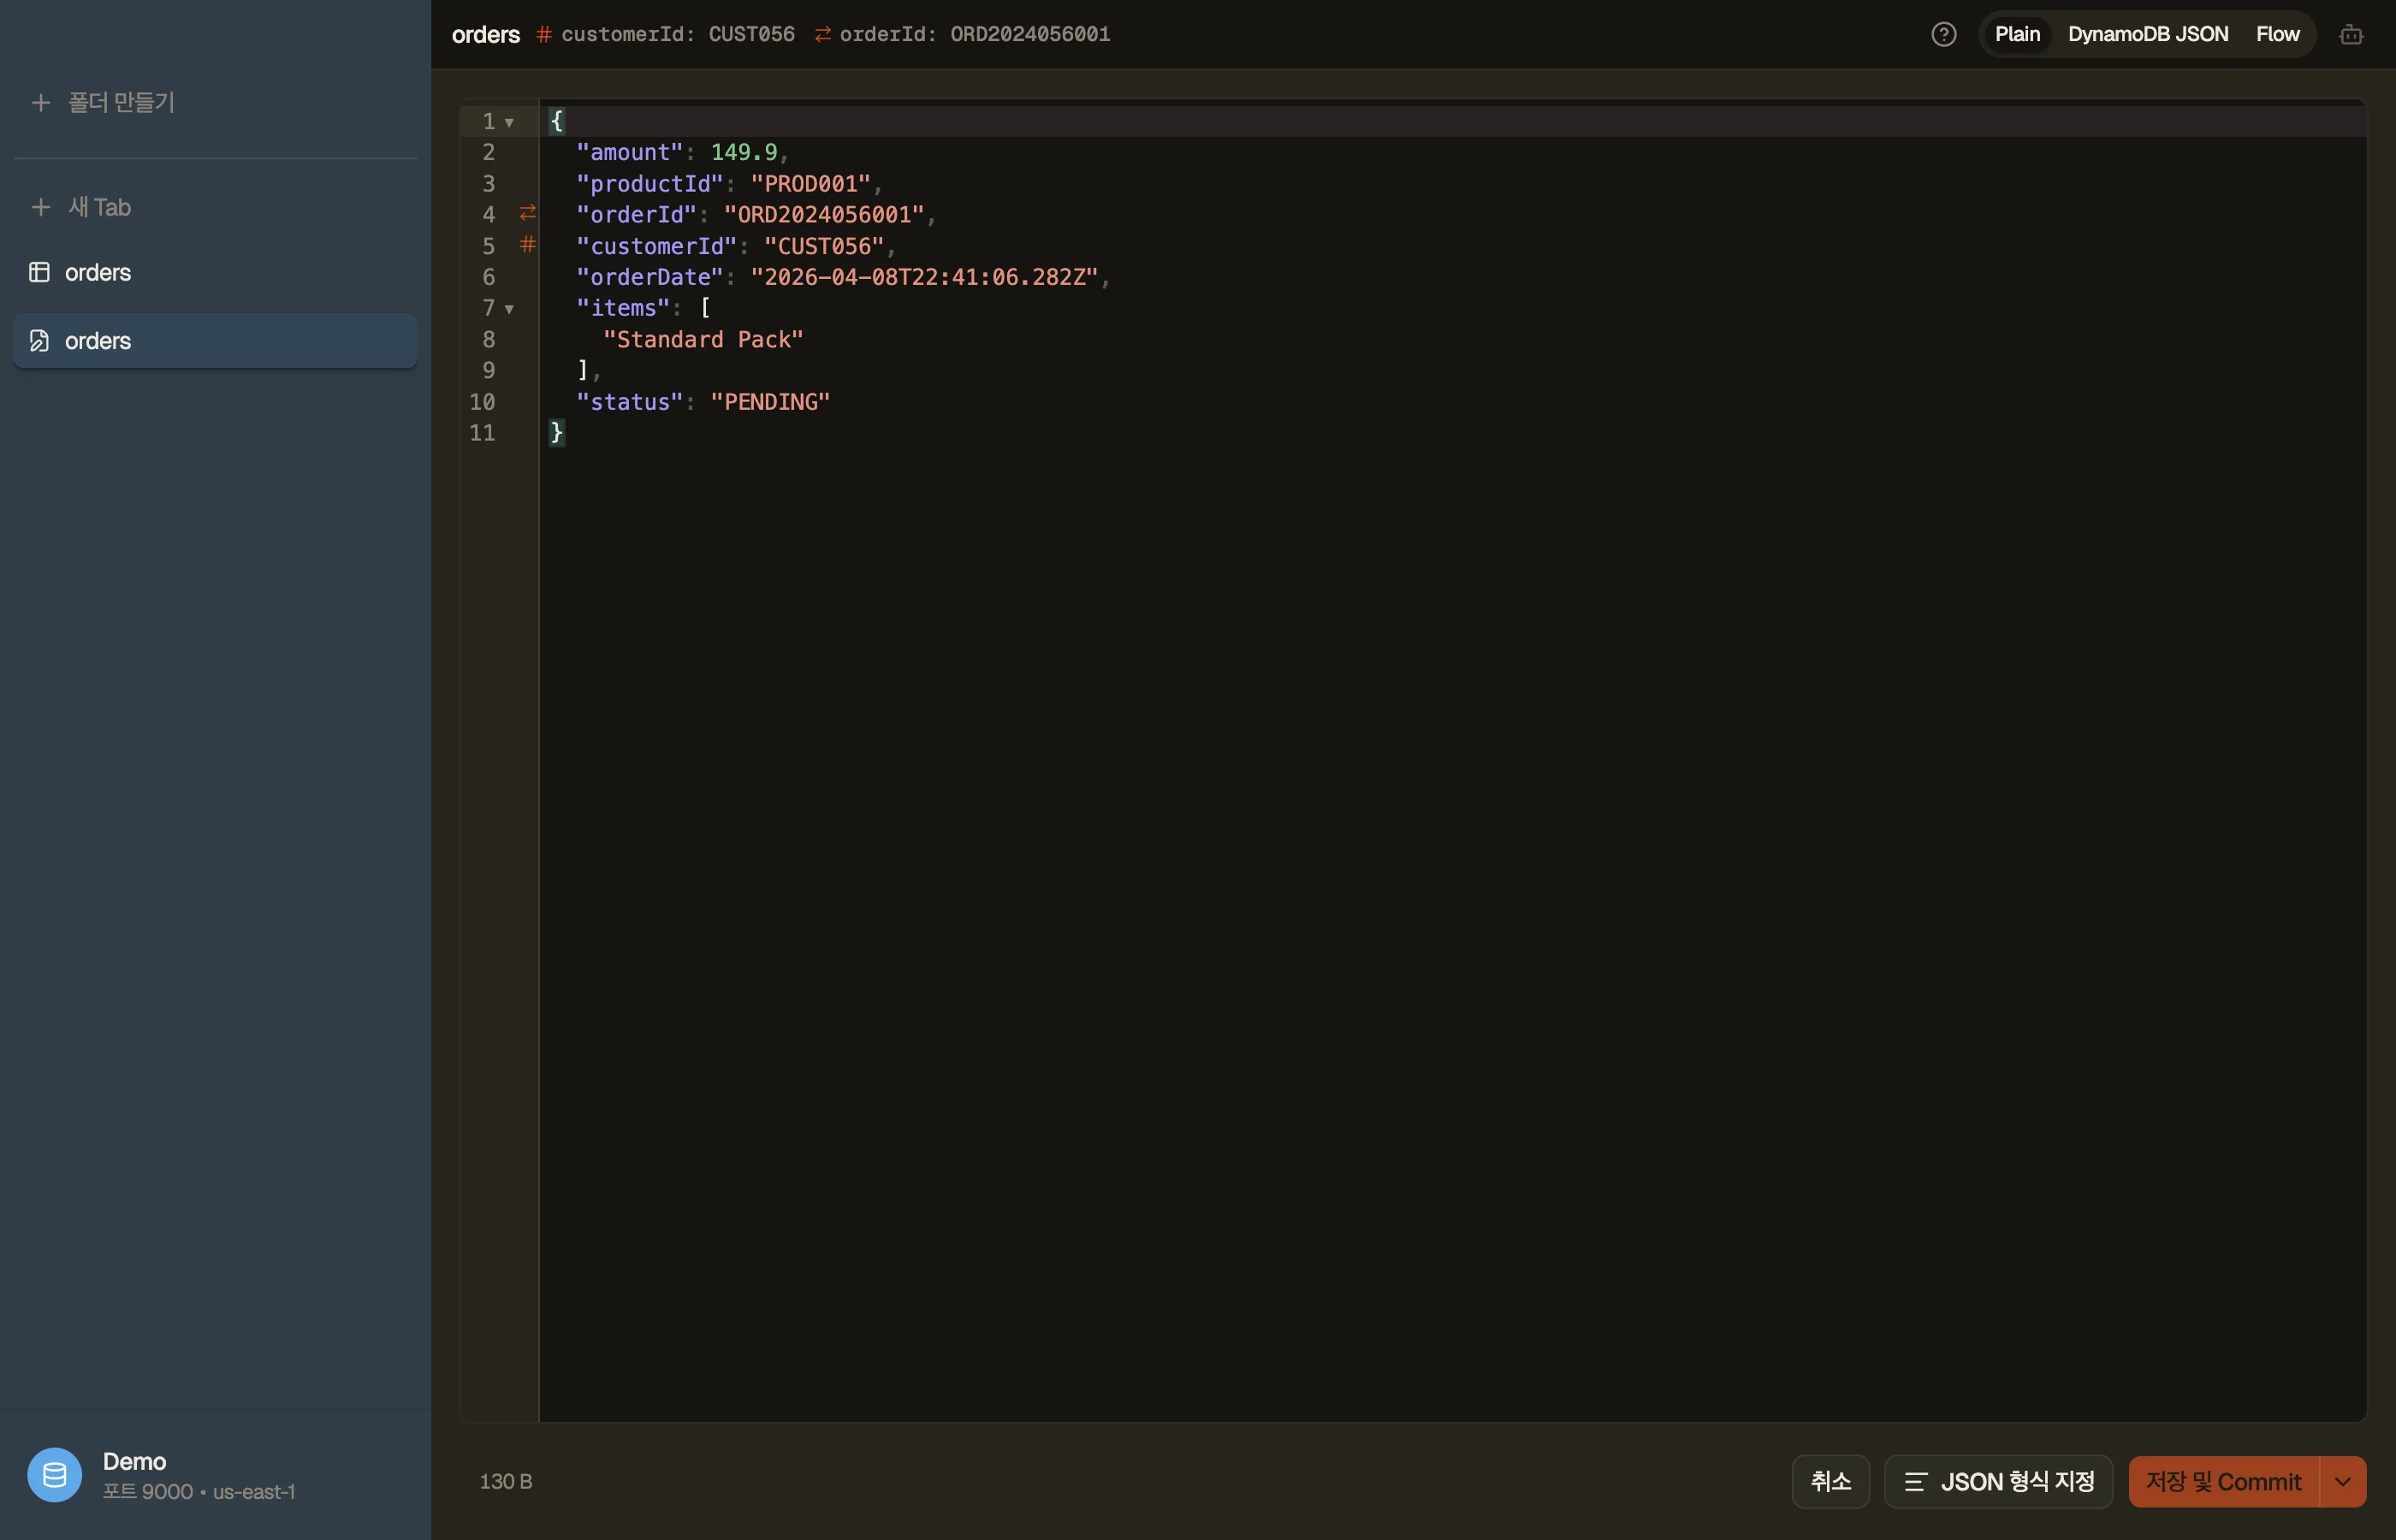Click the plus icon beside 폴더 만들기
The image size is (2396, 1540).
[x=41, y=103]
